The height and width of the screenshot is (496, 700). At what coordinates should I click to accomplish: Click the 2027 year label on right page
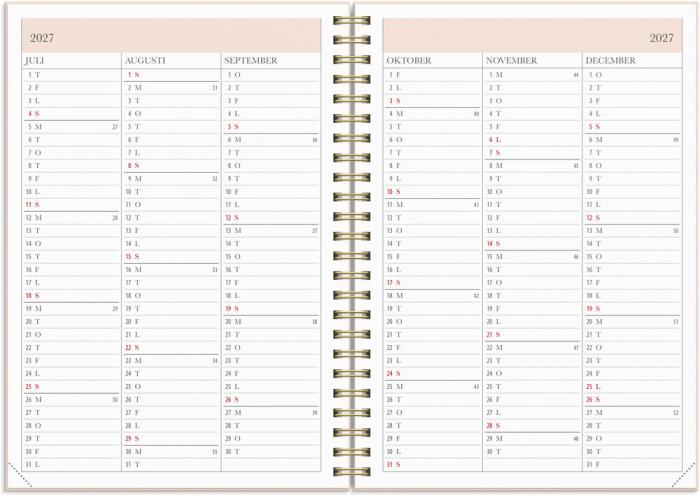point(661,38)
